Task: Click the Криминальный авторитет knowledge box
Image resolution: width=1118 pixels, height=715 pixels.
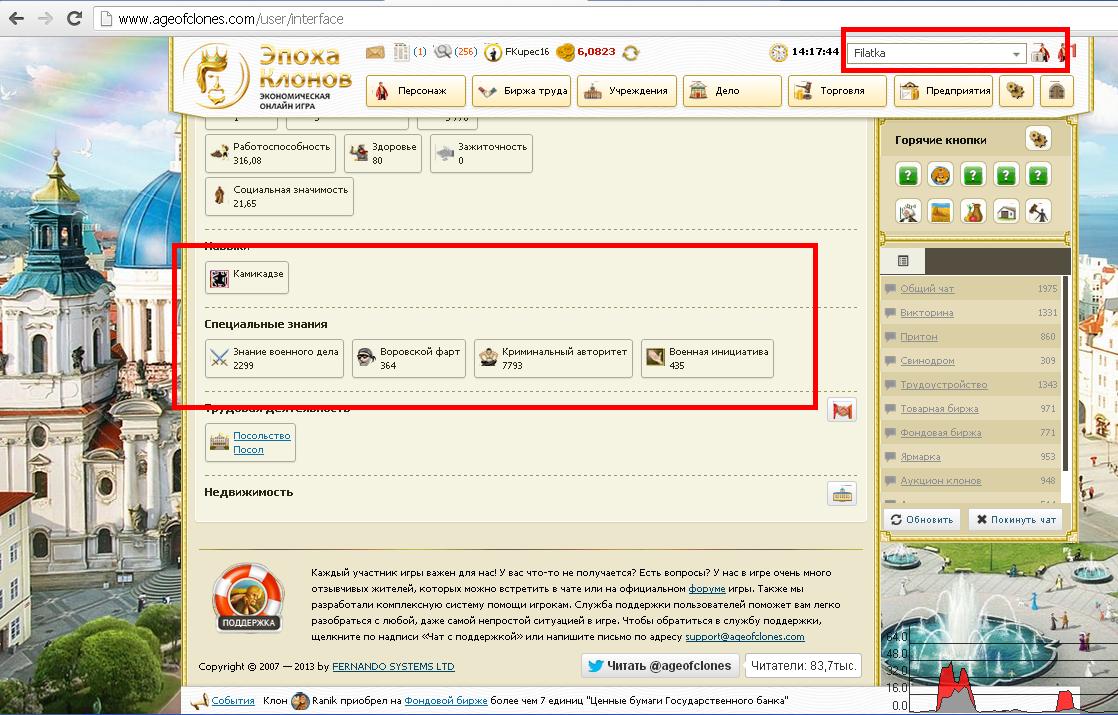Action: (553, 358)
